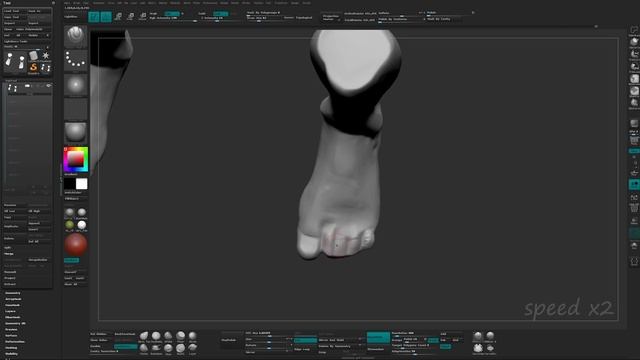Toggle the Double option teal switch
Screen dimensions: 640x360
(x=125, y=346)
